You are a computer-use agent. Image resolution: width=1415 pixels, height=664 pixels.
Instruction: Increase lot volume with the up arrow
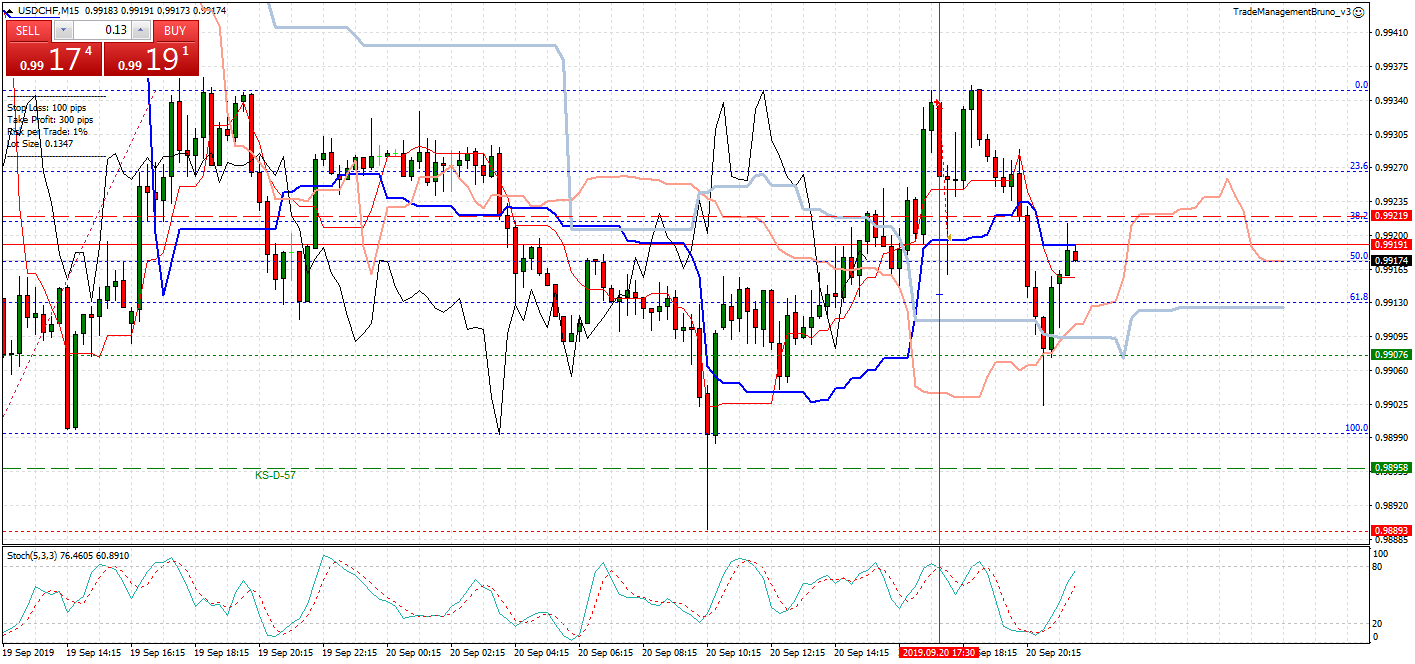(141, 30)
